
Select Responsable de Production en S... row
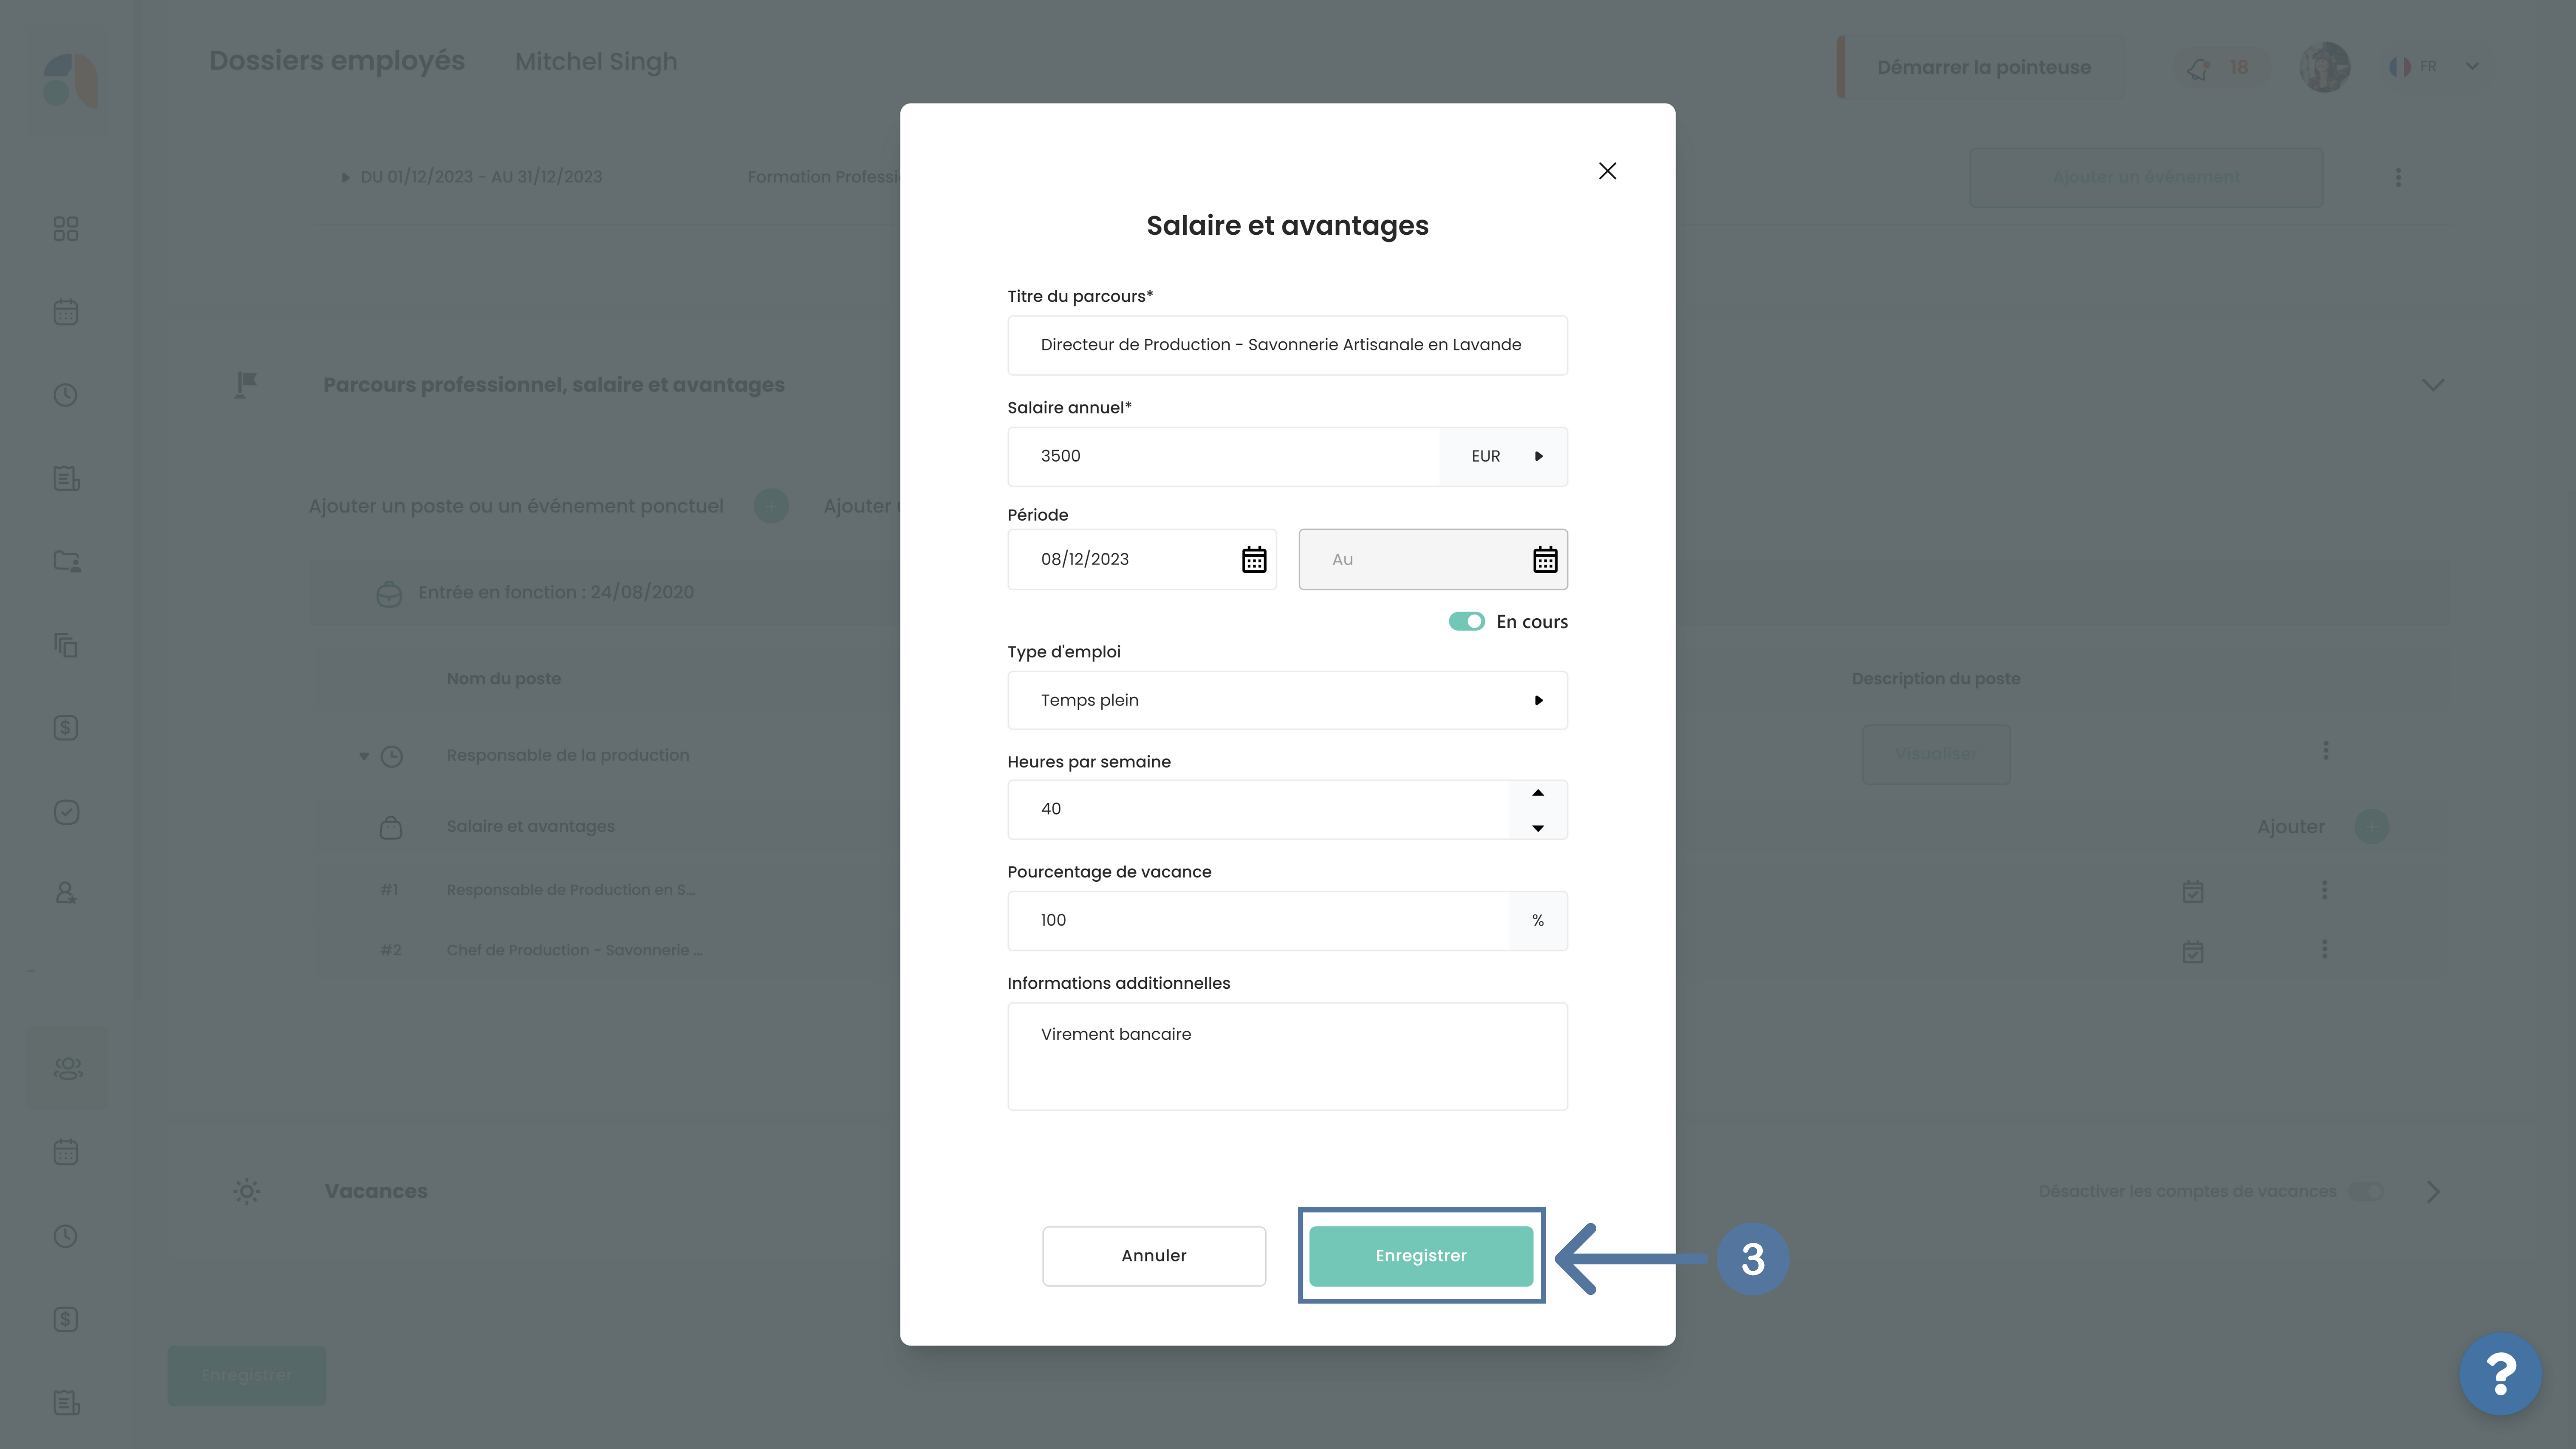(571, 890)
